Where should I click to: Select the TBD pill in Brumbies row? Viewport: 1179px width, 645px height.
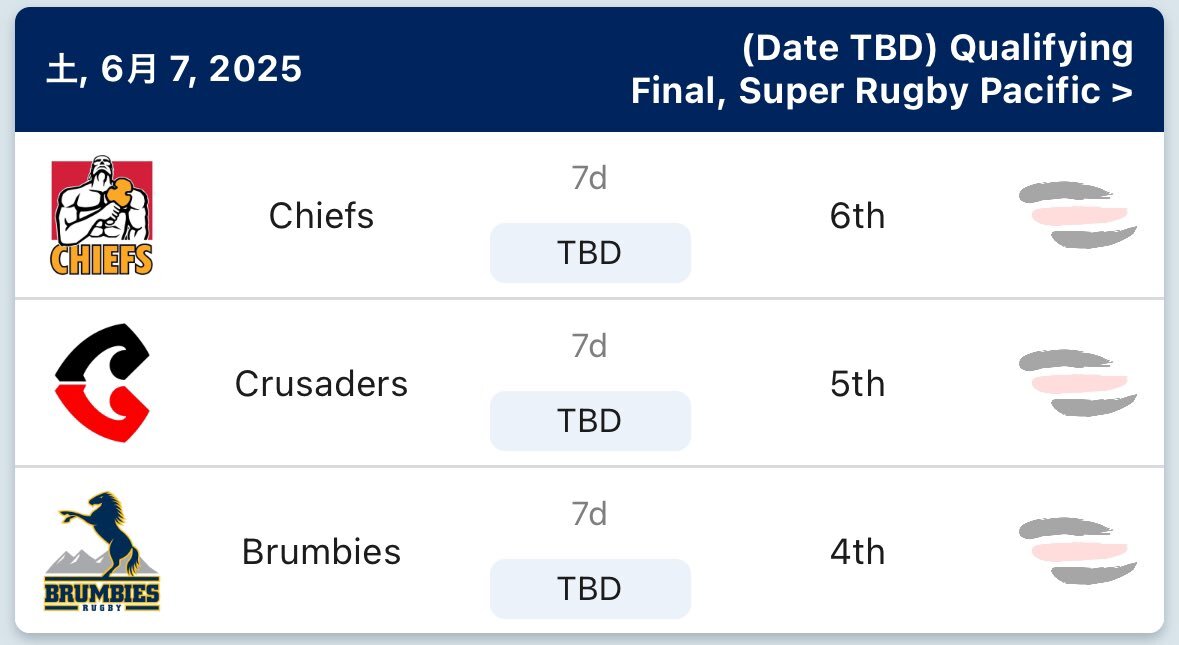(590, 589)
